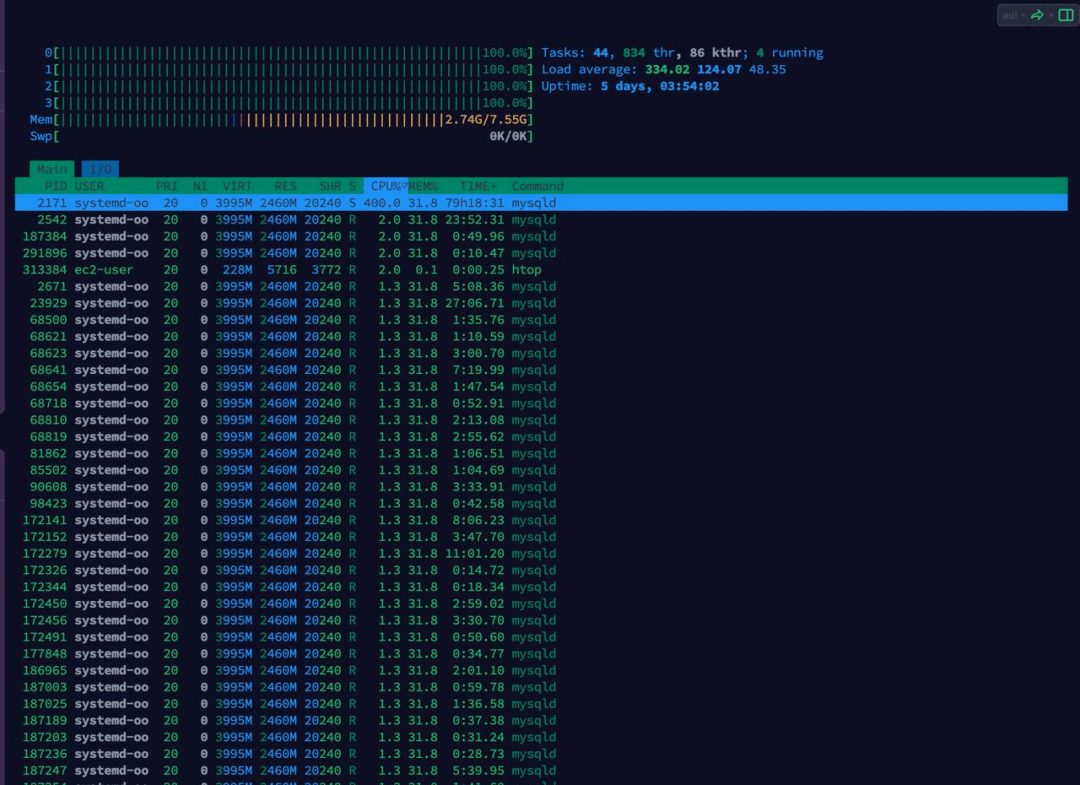Click the Command column header

pyautogui.click(x=537, y=186)
